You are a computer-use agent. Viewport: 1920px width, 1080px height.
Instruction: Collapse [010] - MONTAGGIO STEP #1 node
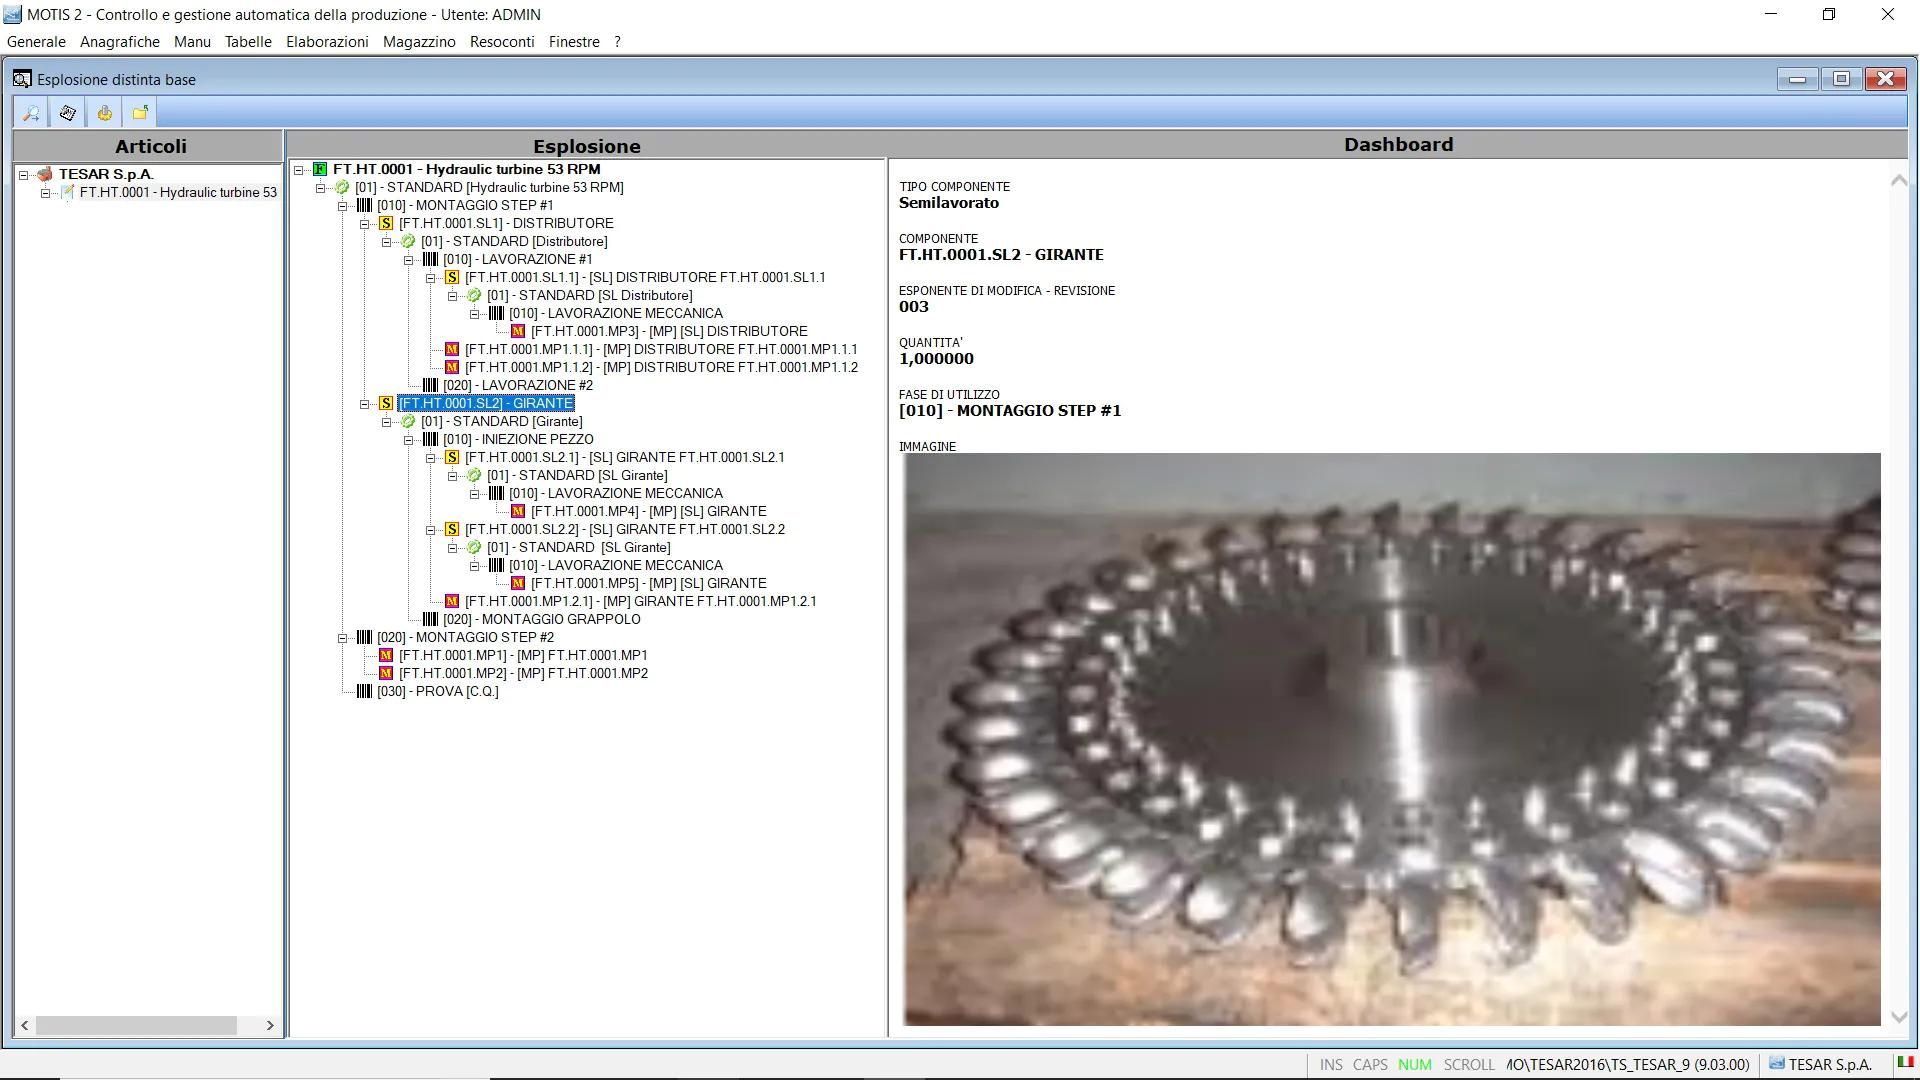(x=342, y=205)
